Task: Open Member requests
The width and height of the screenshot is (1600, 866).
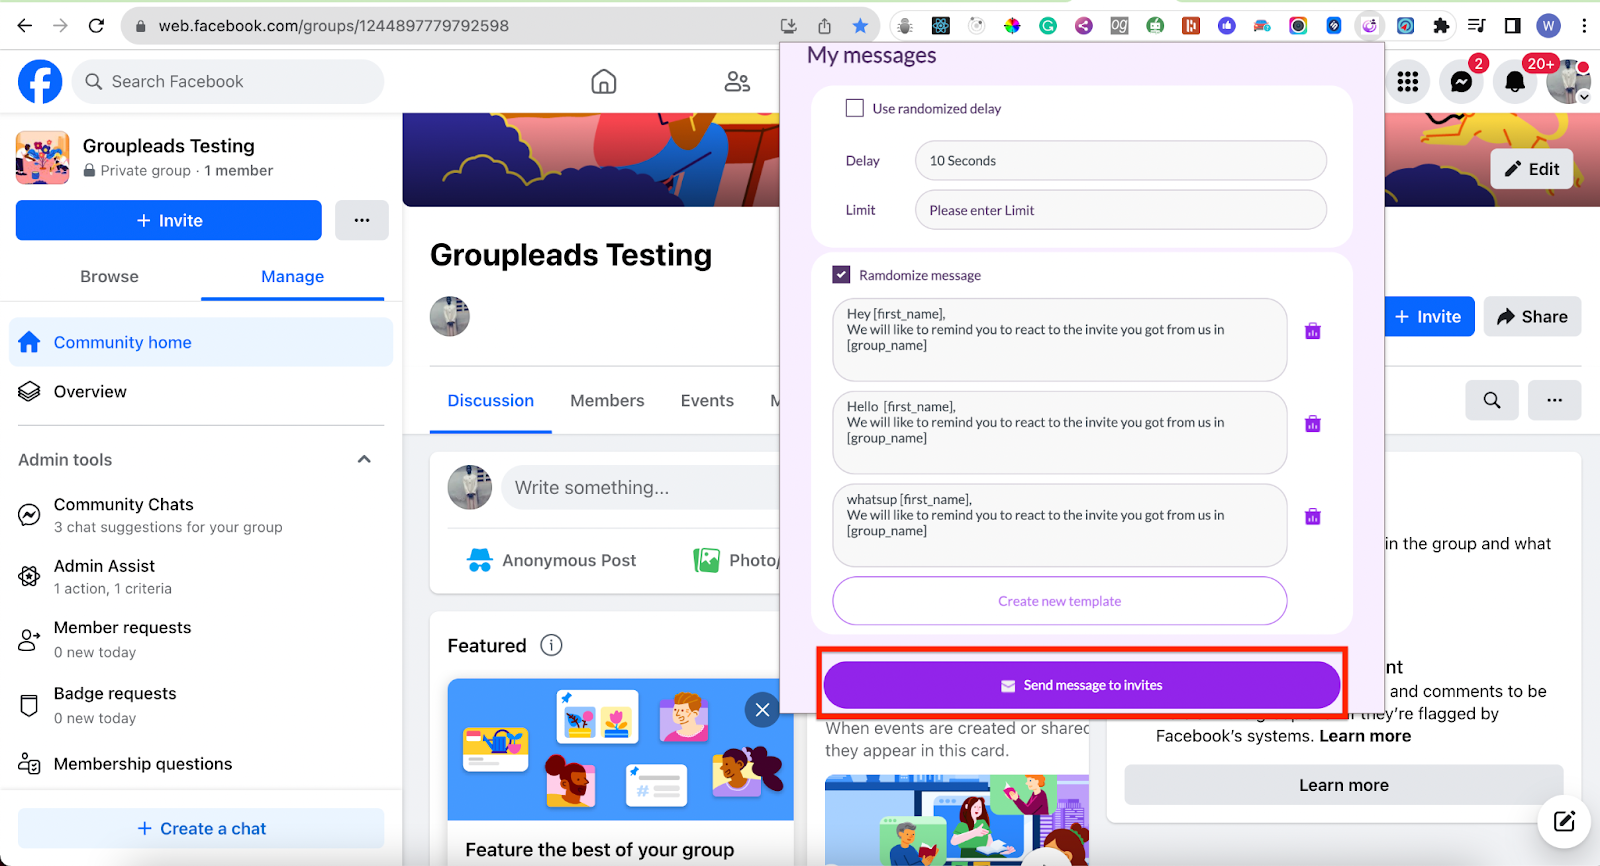Action: [201, 639]
